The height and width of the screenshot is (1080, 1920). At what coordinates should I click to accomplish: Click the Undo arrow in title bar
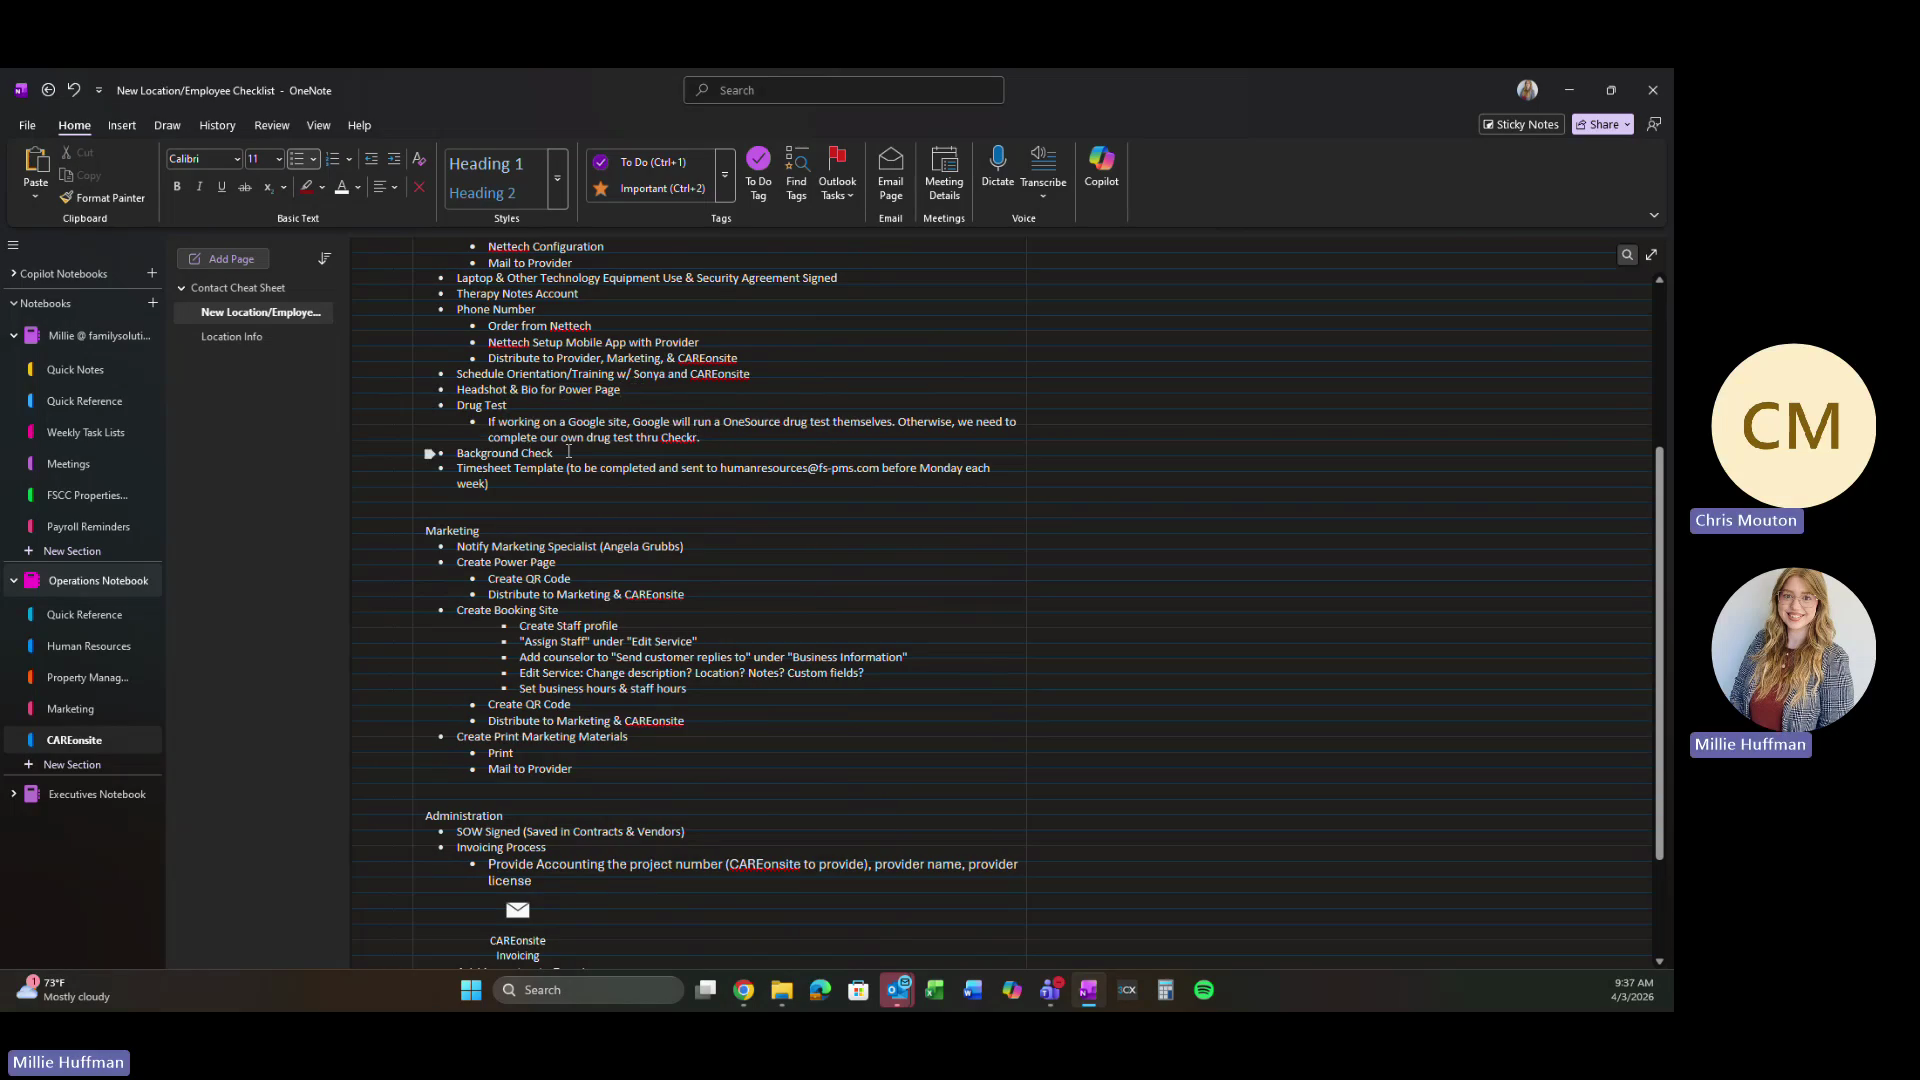coord(73,90)
